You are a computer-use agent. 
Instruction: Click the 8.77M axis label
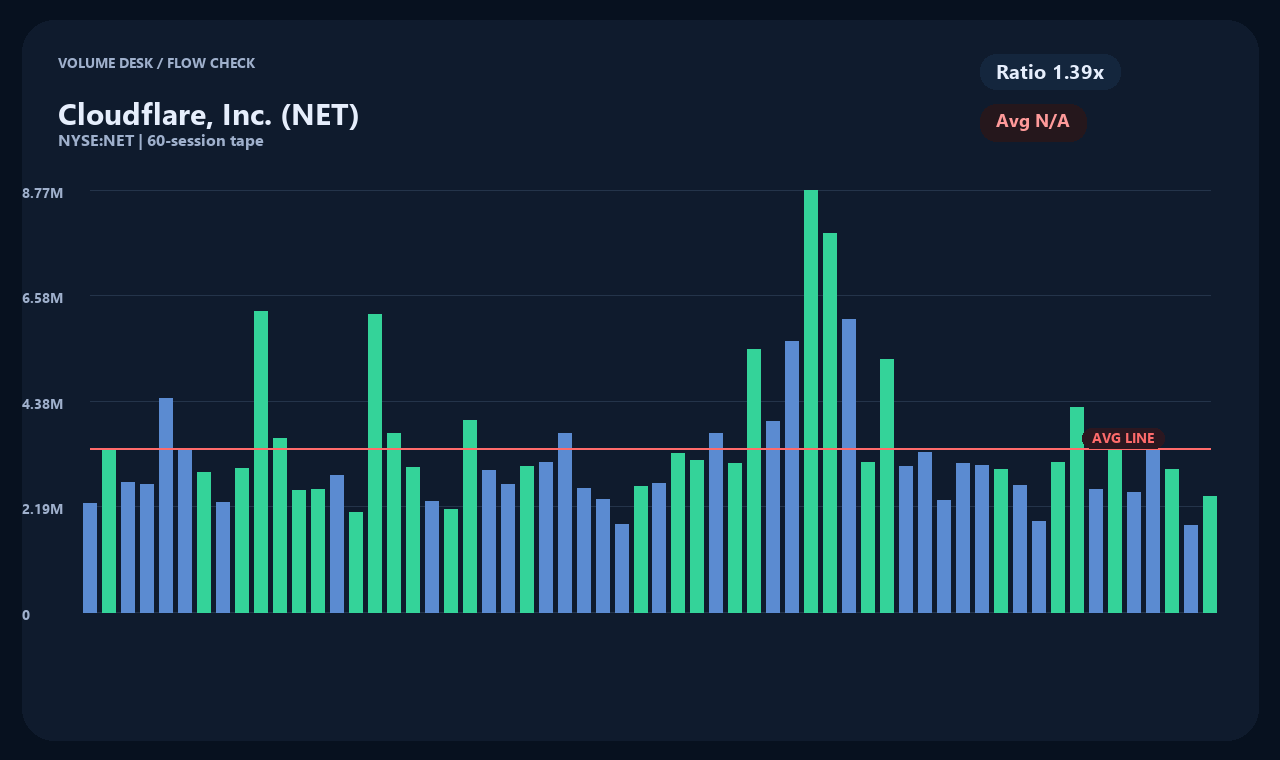click(x=43, y=192)
